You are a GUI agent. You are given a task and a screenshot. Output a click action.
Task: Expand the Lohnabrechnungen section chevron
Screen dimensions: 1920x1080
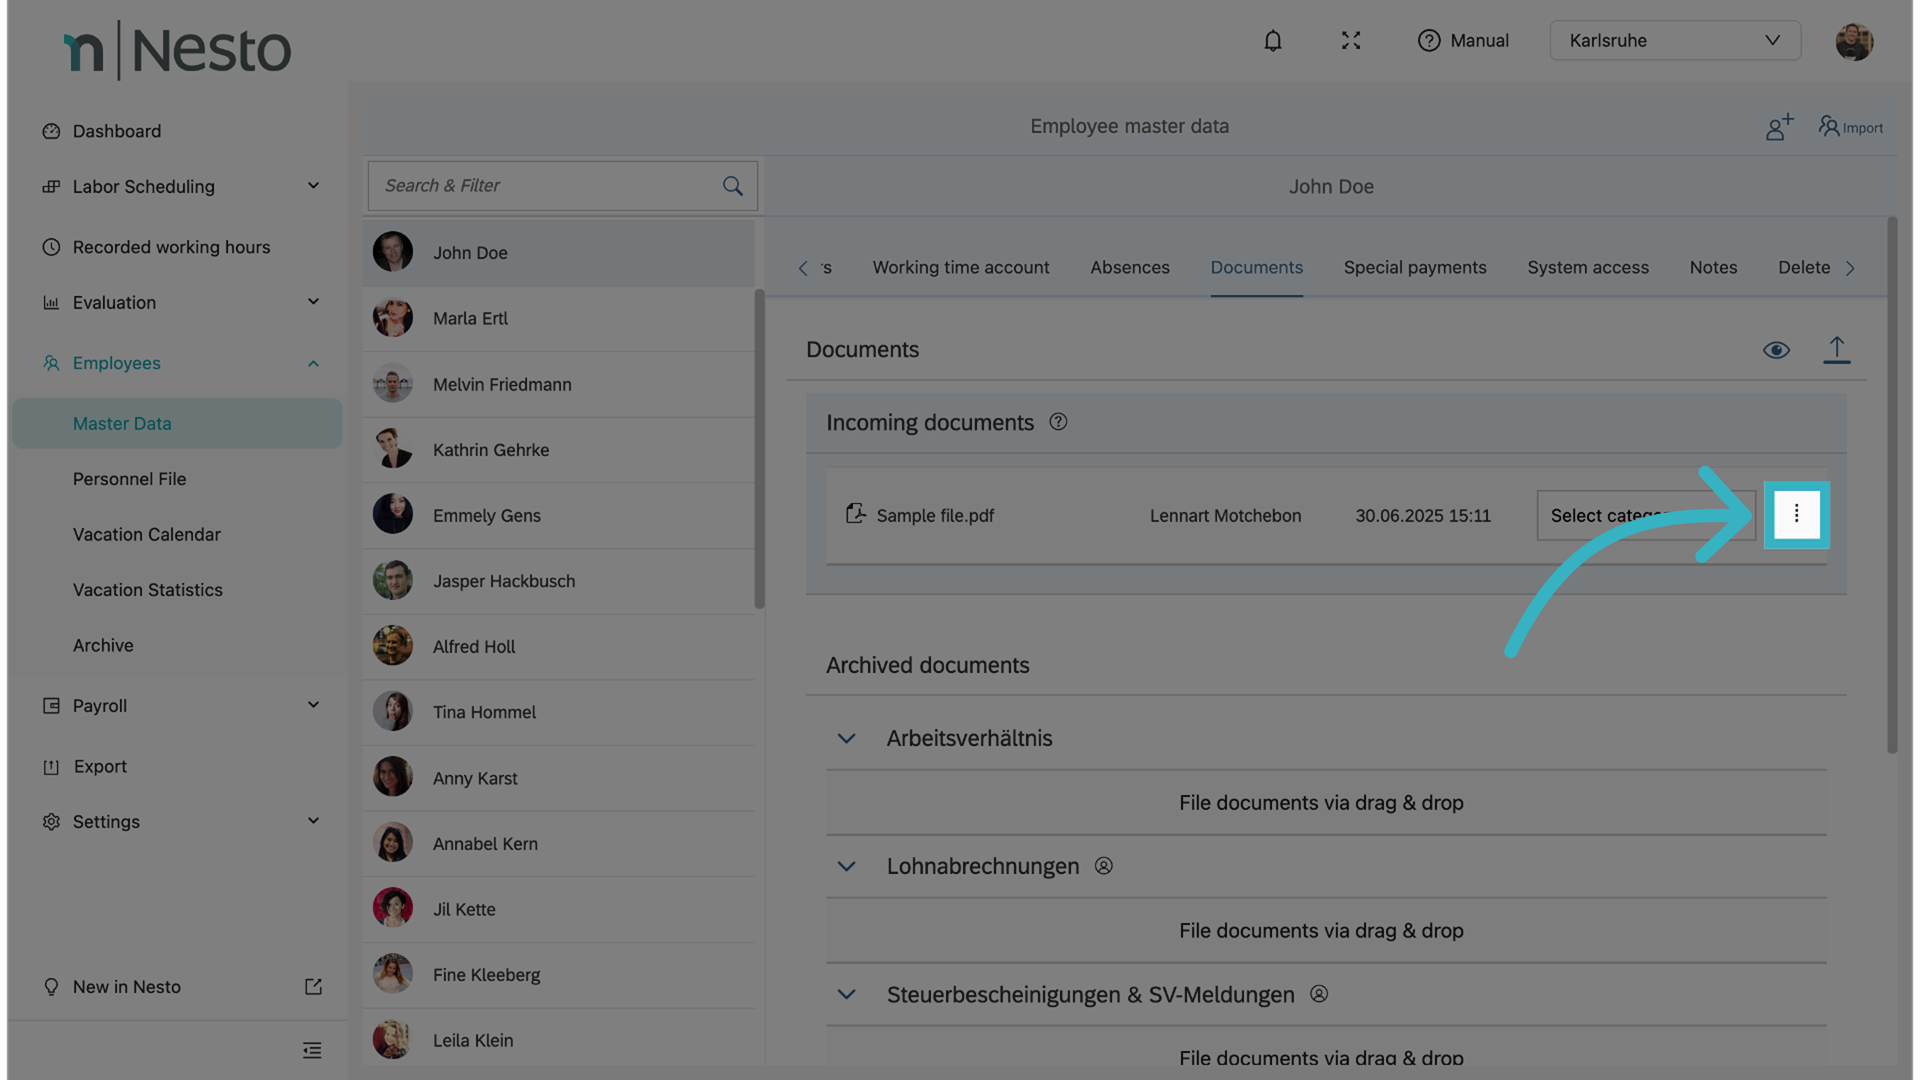click(x=846, y=867)
